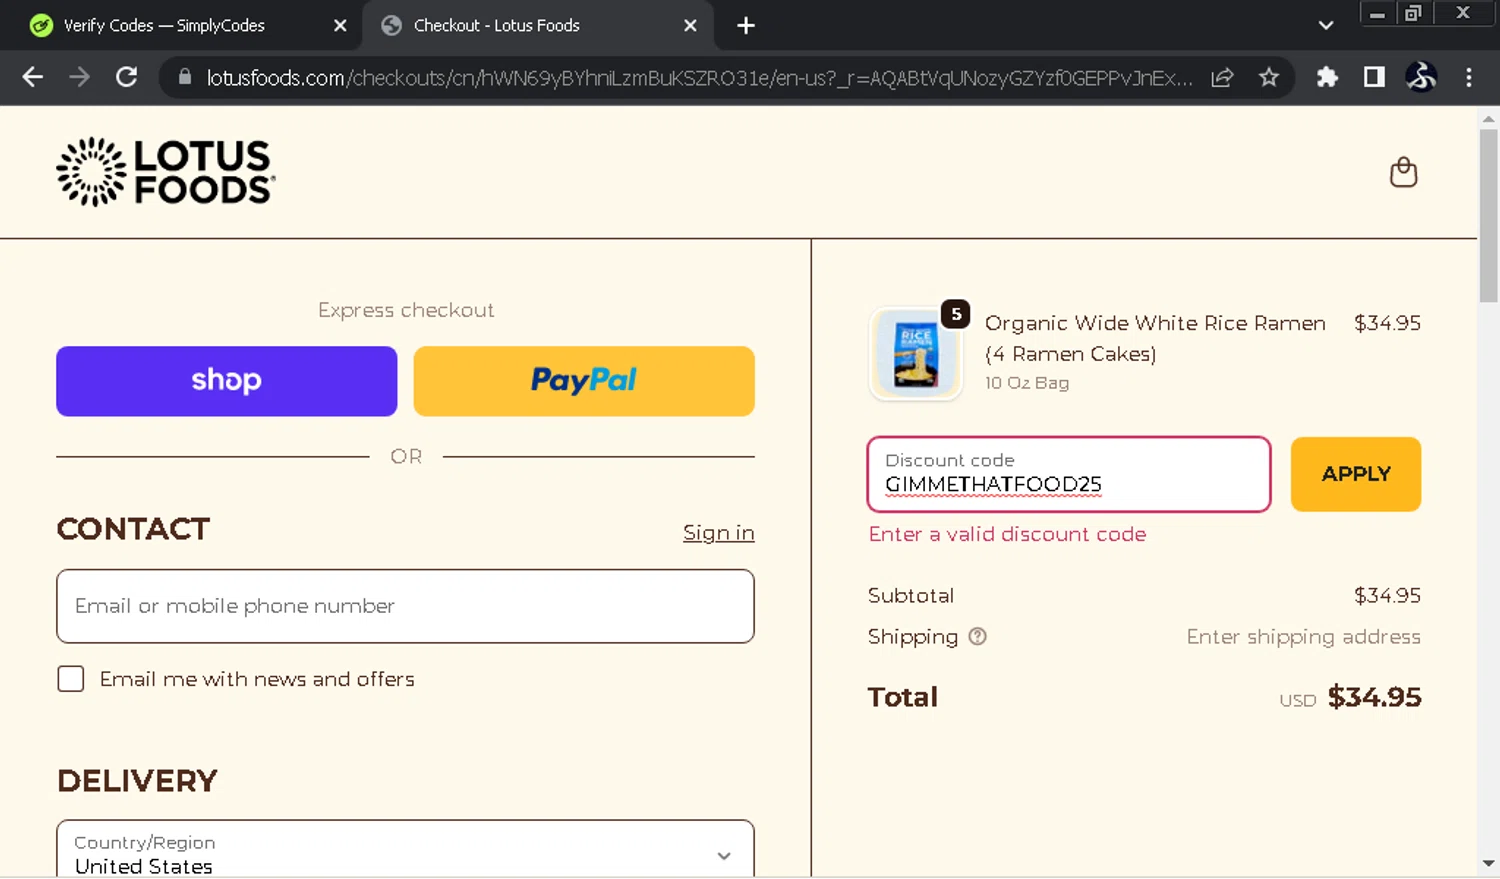The height and width of the screenshot is (879, 1500).
Task: Click the 'Enter shipping address' text
Action: pos(1303,637)
